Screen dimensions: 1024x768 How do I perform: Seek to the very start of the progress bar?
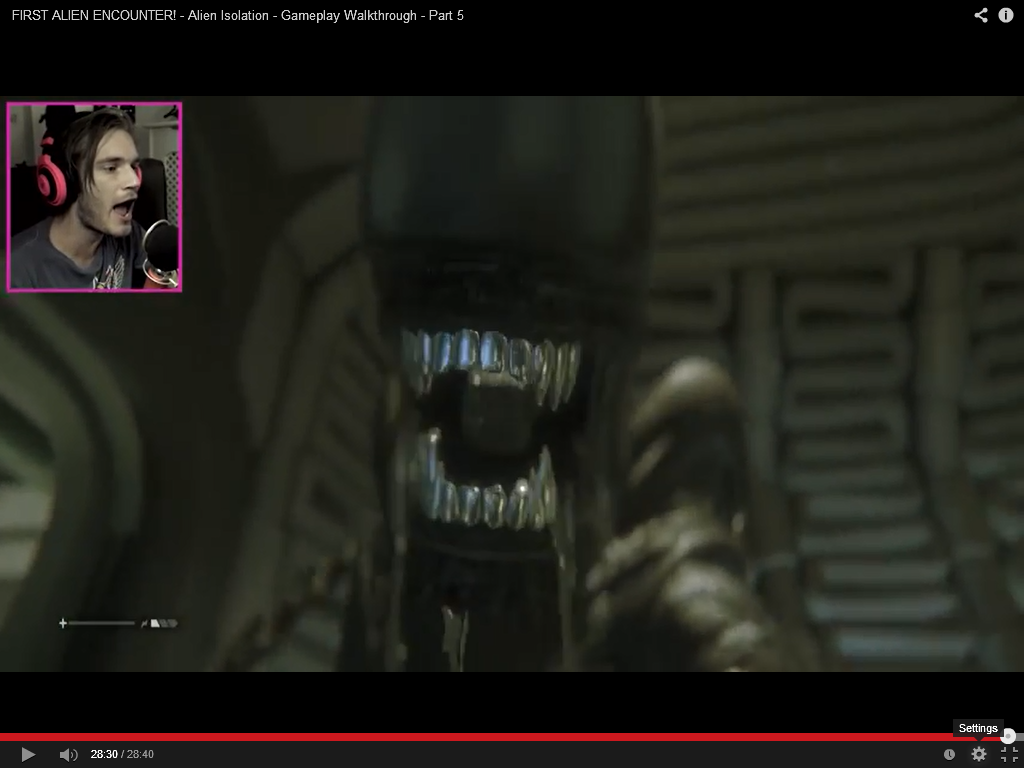[x=2, y=737]
